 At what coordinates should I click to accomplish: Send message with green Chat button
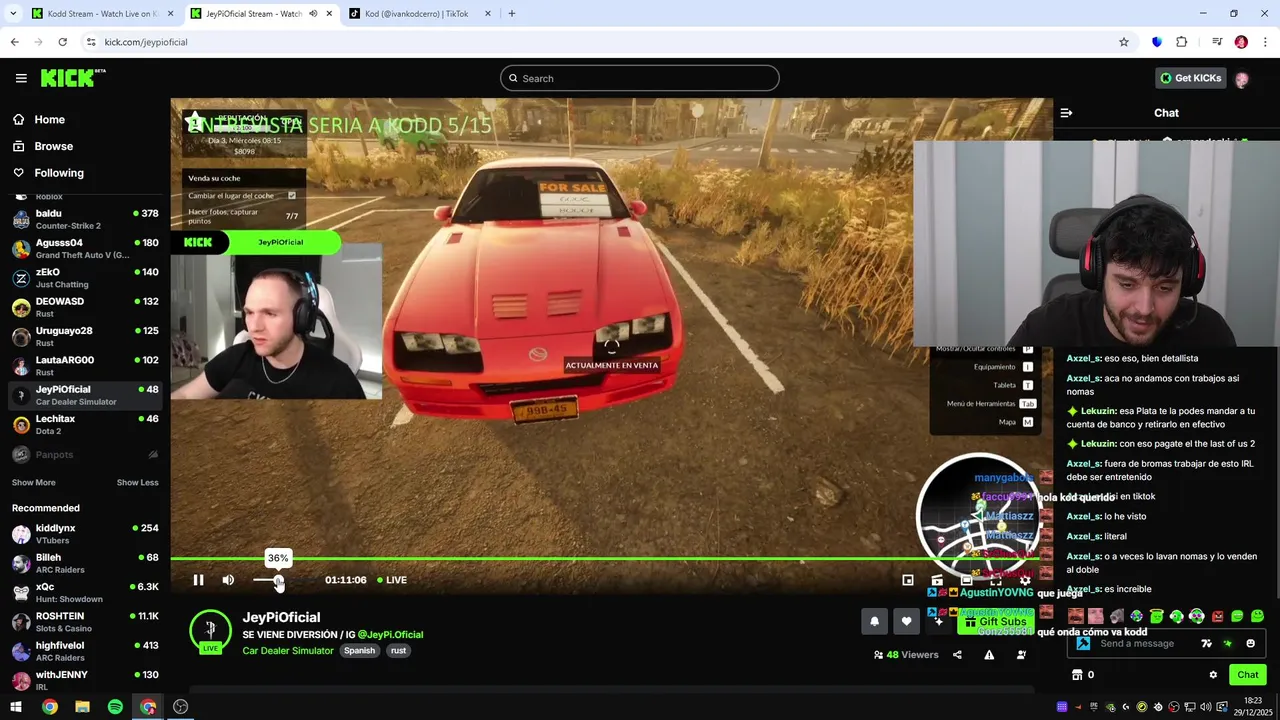click(1247, 675)
